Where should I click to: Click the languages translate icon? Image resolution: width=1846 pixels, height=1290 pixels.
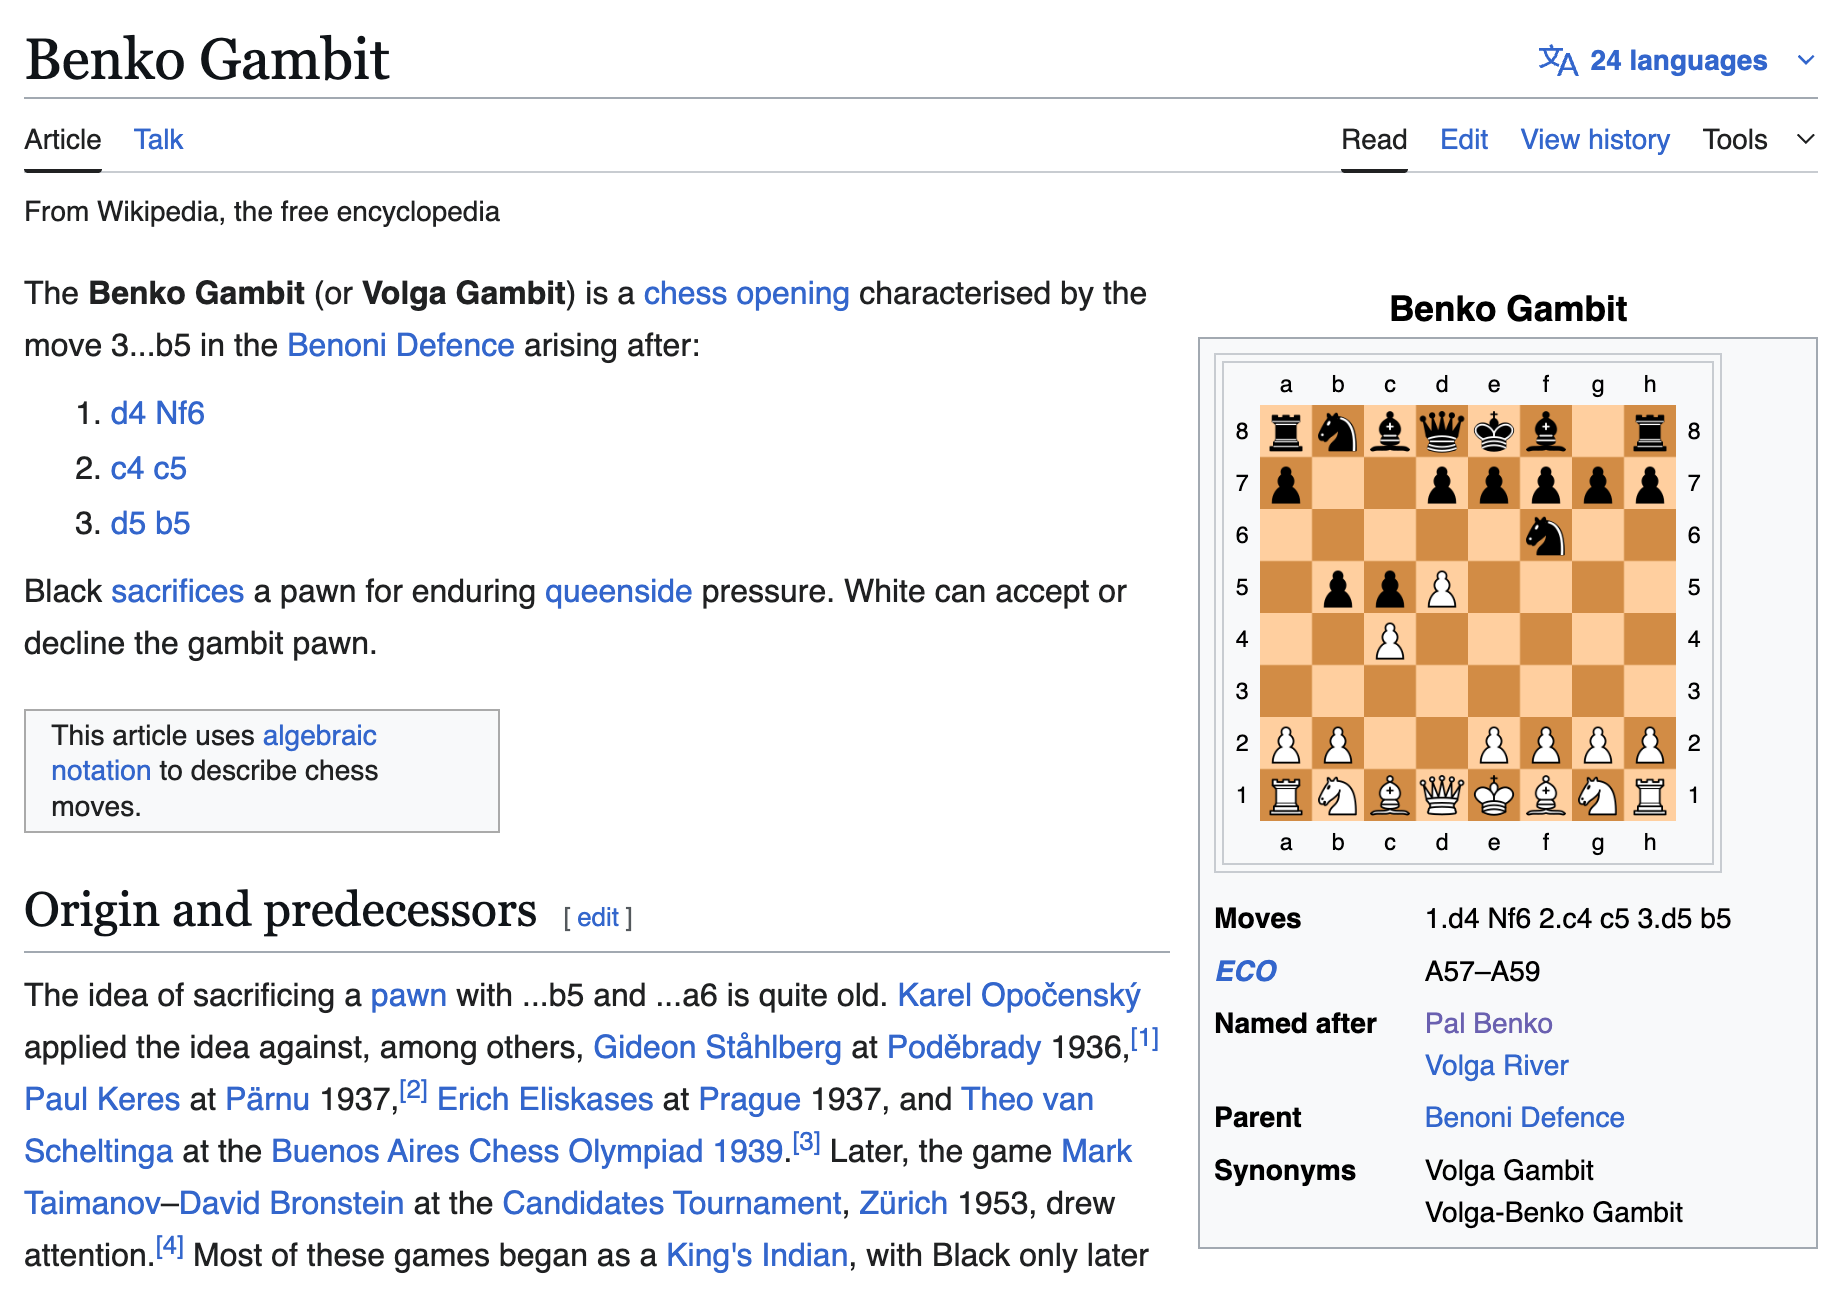(x=1557, y=61)
